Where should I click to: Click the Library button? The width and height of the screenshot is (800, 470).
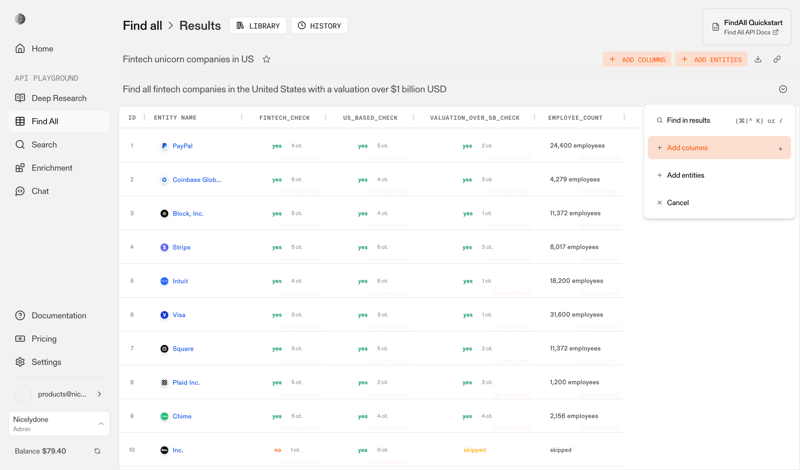(x=258, y=26)
